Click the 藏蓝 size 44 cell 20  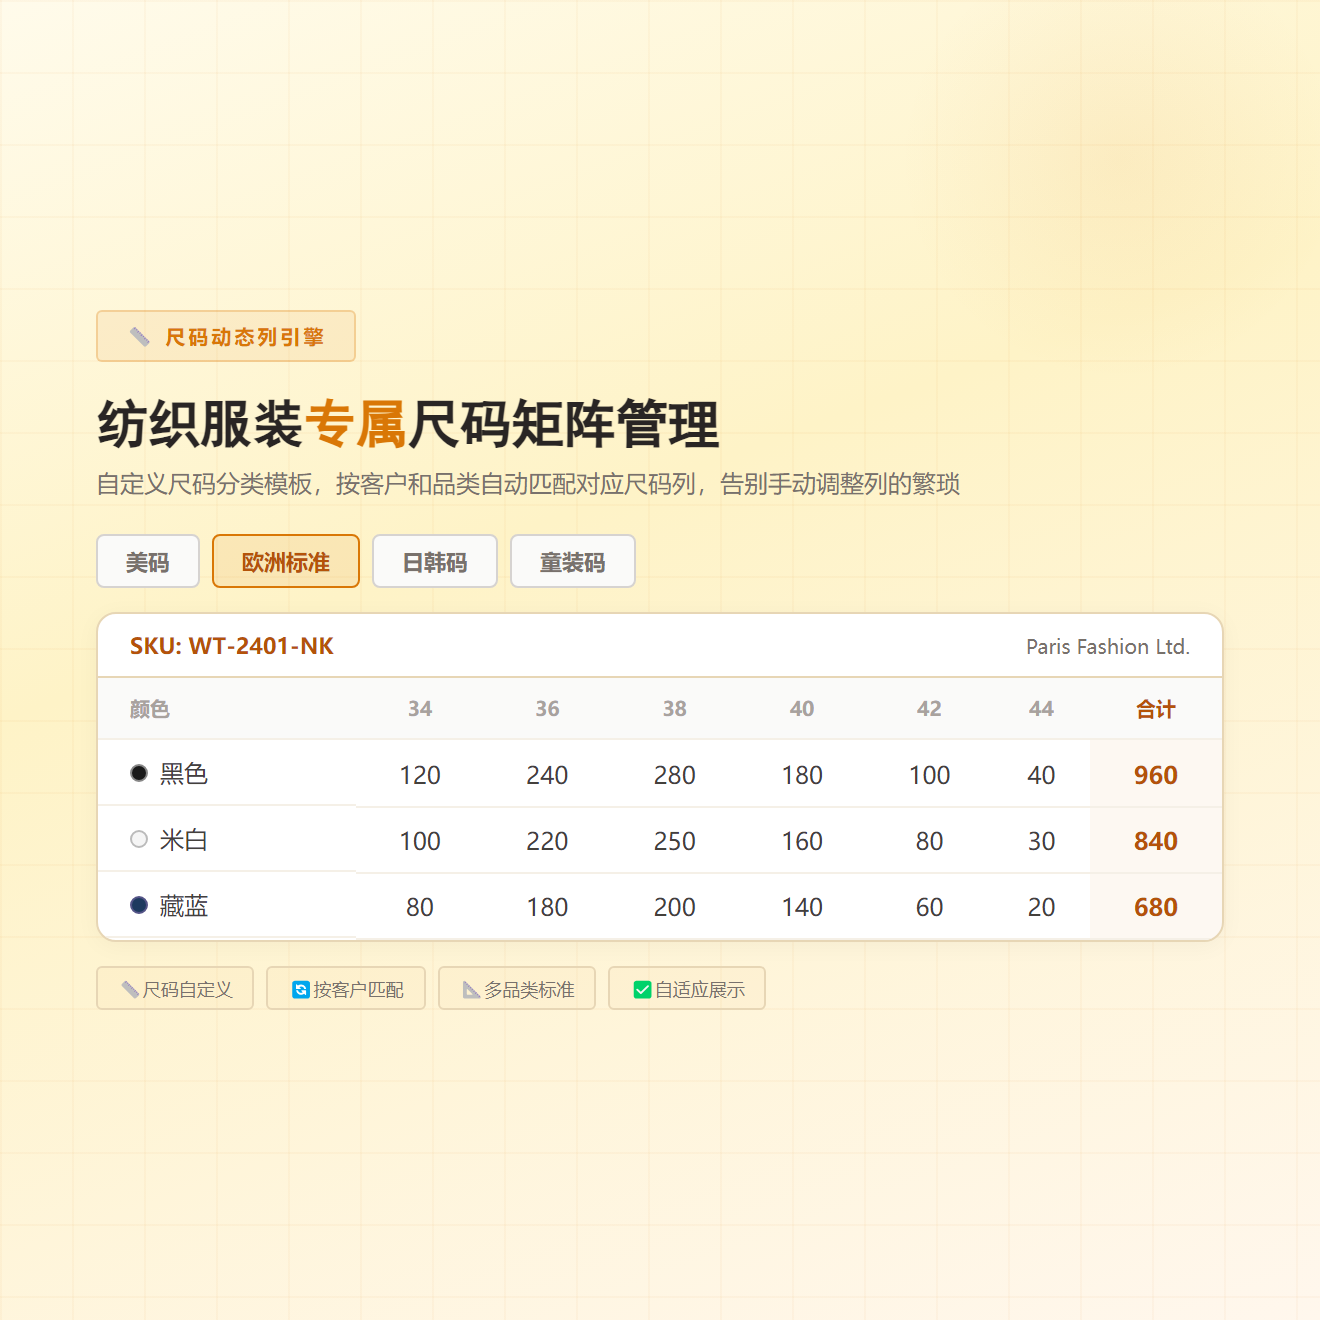coord(1041,907)
